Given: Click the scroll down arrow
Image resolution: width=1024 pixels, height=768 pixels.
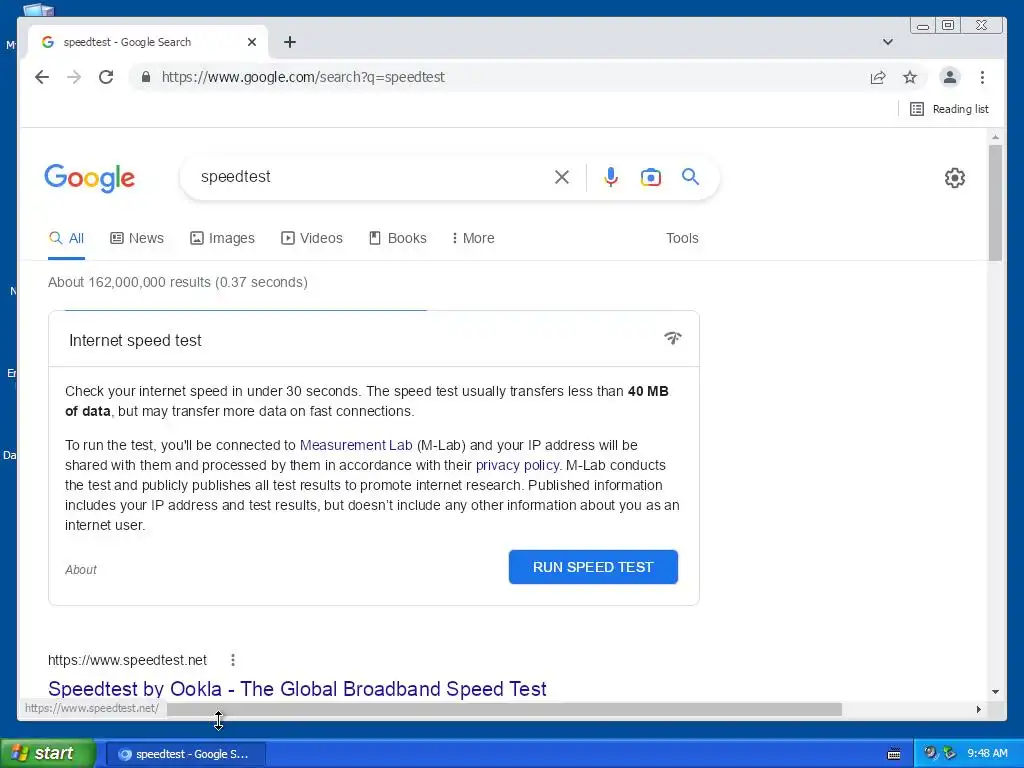Looking at the screenshot, I should [x=995, y=692].
